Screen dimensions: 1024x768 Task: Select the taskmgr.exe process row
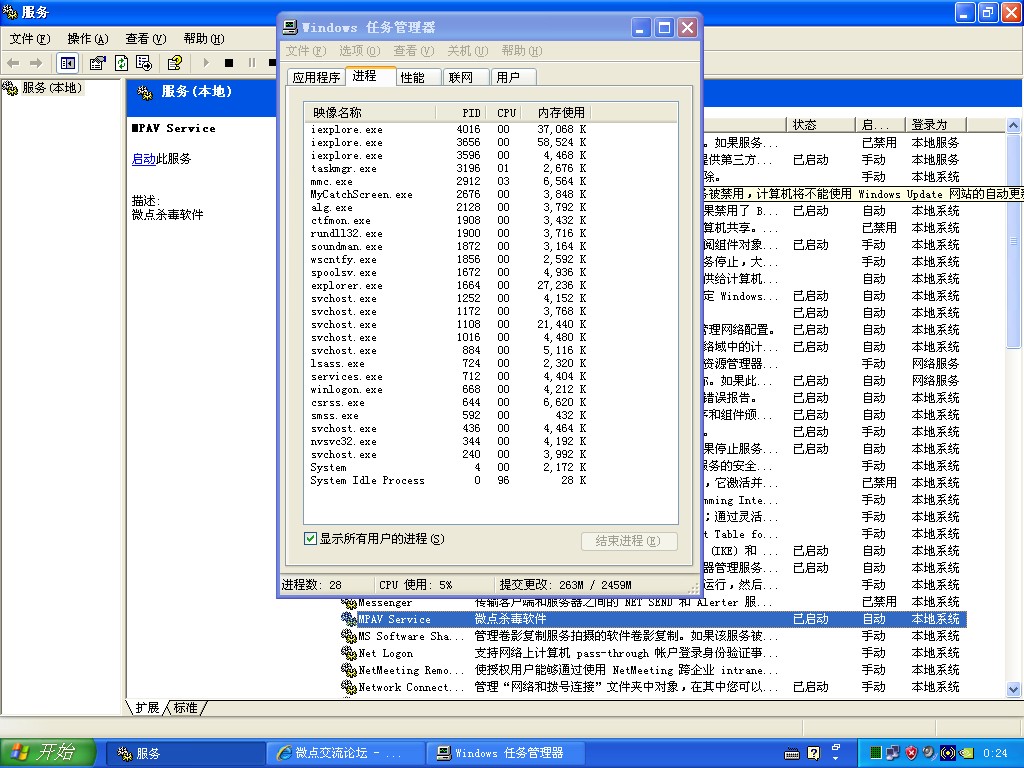point(448,168)
